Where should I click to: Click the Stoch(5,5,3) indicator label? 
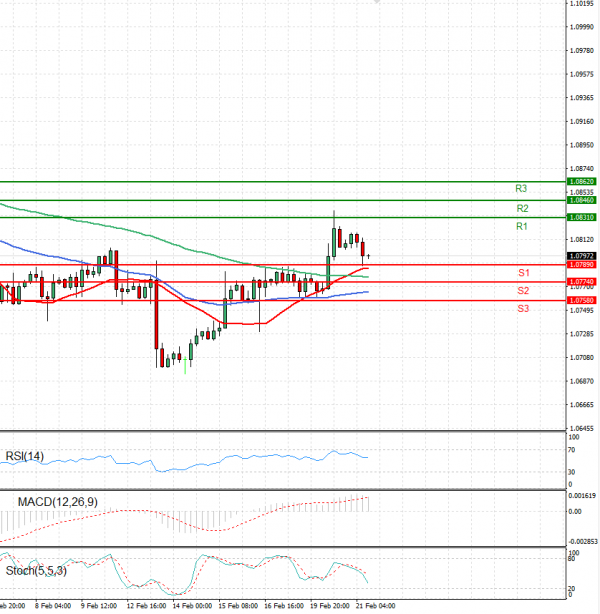[x=36, y=571]
